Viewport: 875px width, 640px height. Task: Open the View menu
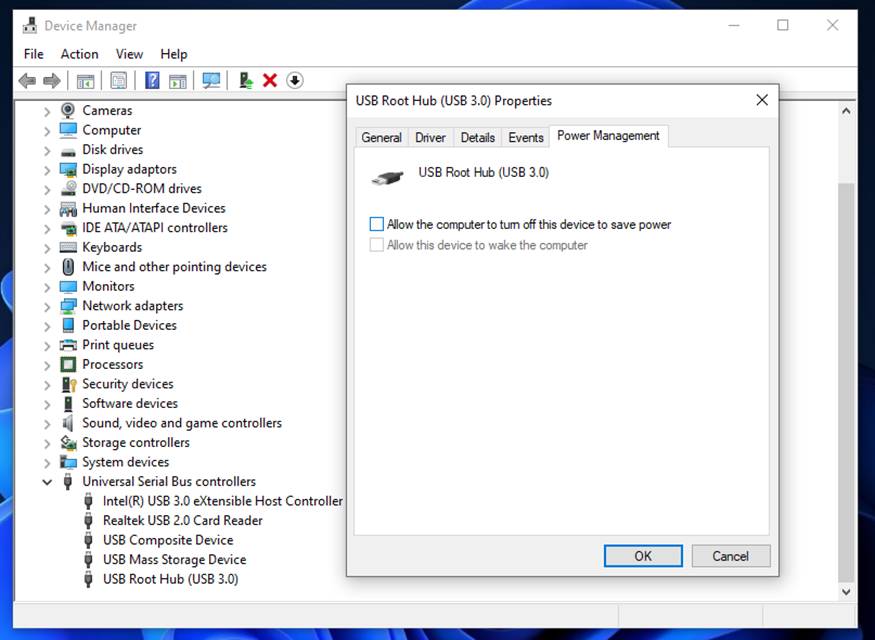click(x=129, y=54)
